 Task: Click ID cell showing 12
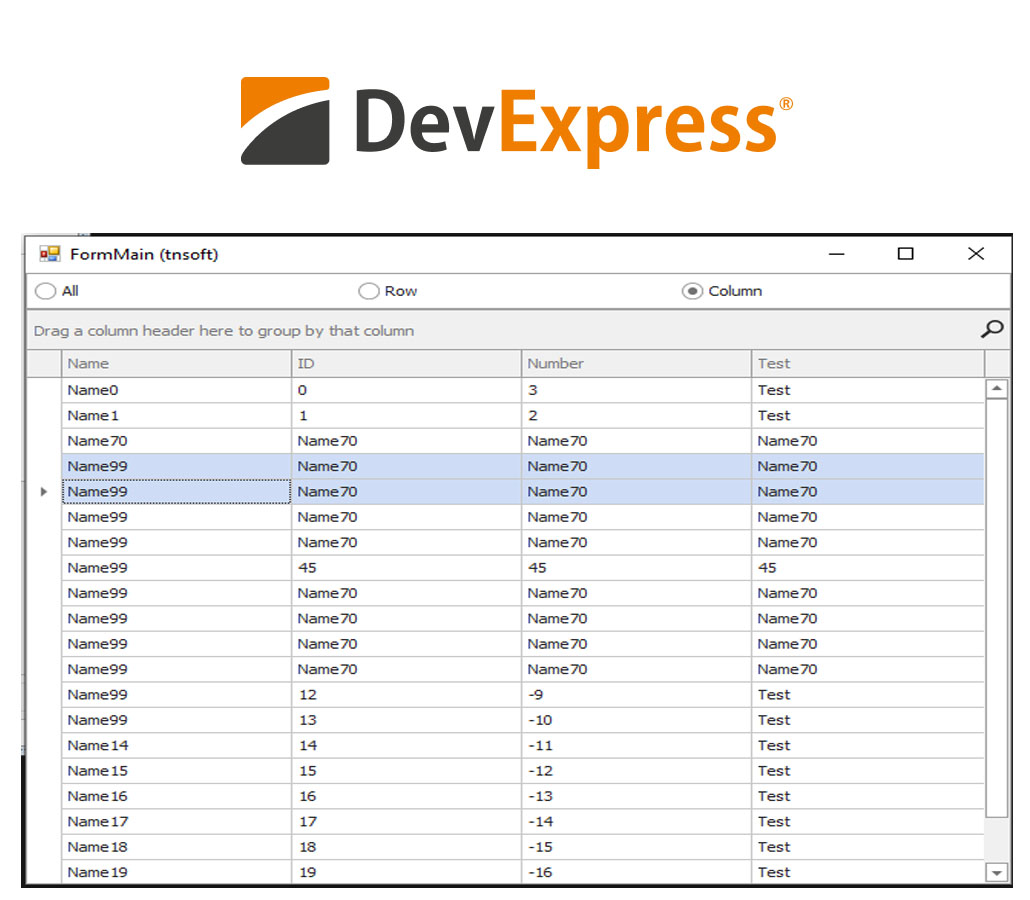point(406,694)
